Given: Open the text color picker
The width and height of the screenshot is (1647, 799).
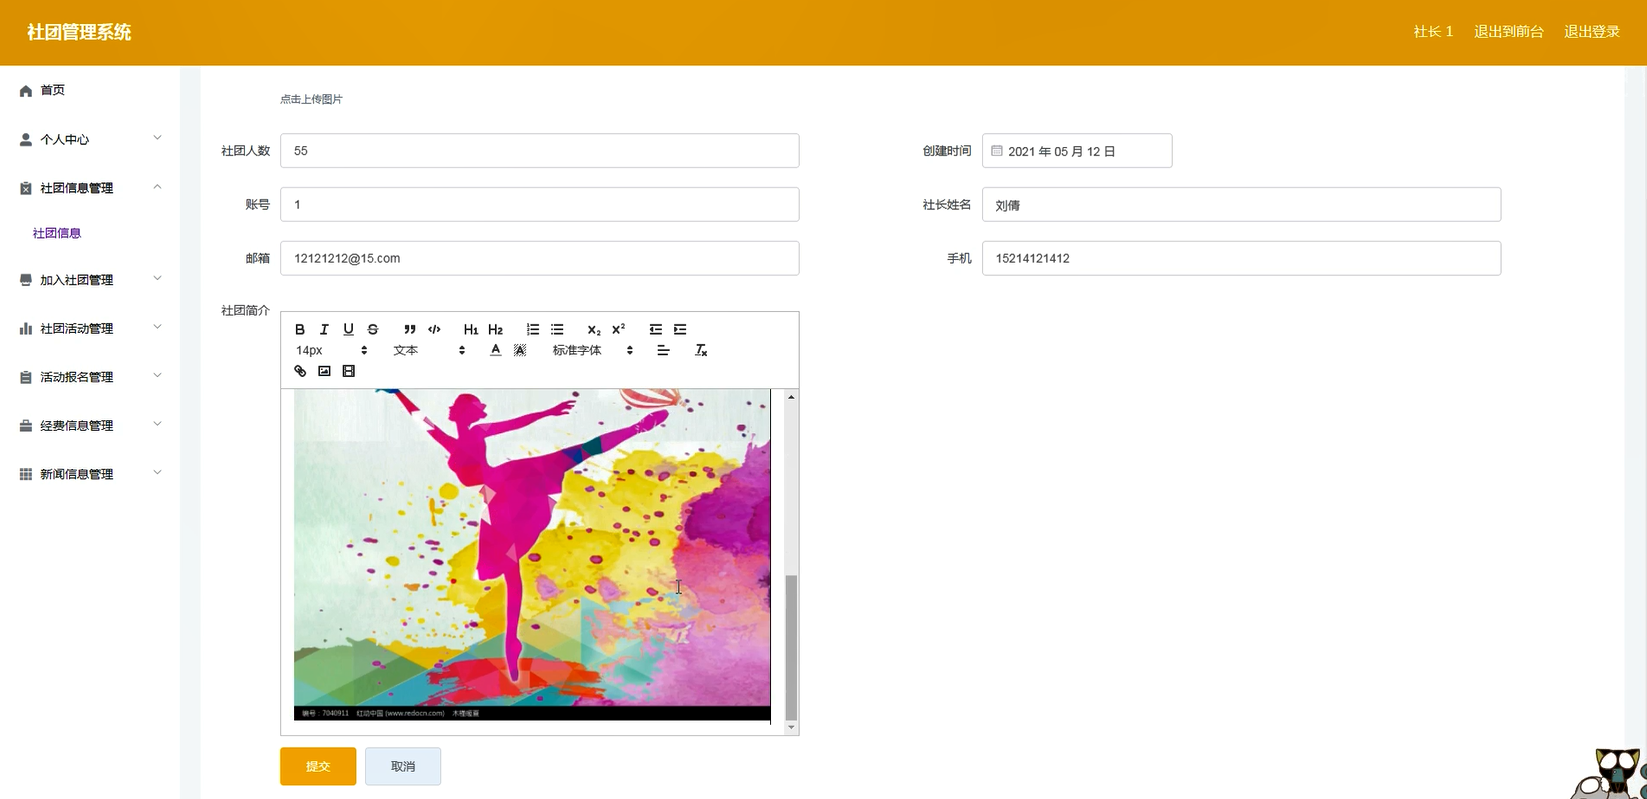Looking at the screenshot, I should point(495,350).
